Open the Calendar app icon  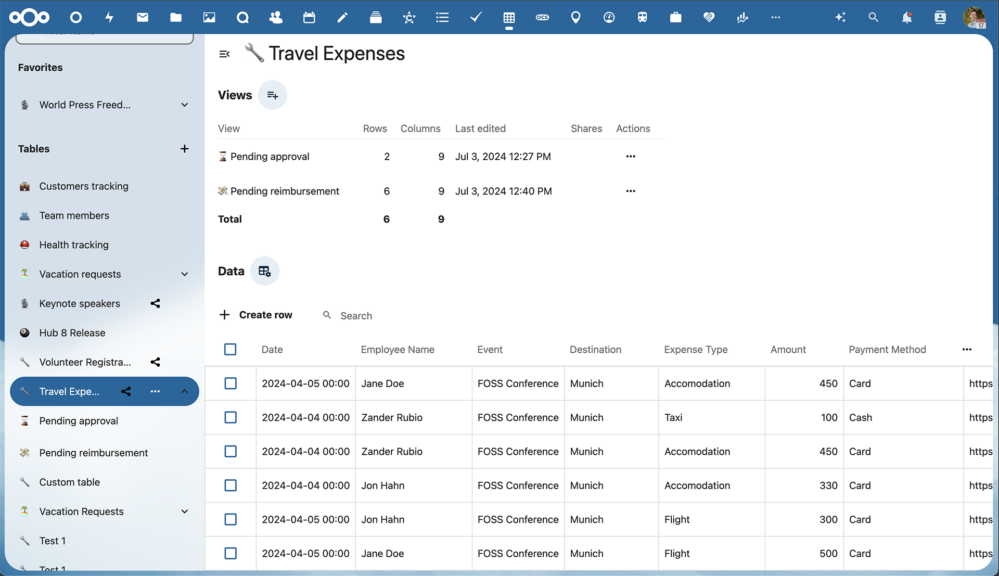pyautogui.click(x=309, y=17)
